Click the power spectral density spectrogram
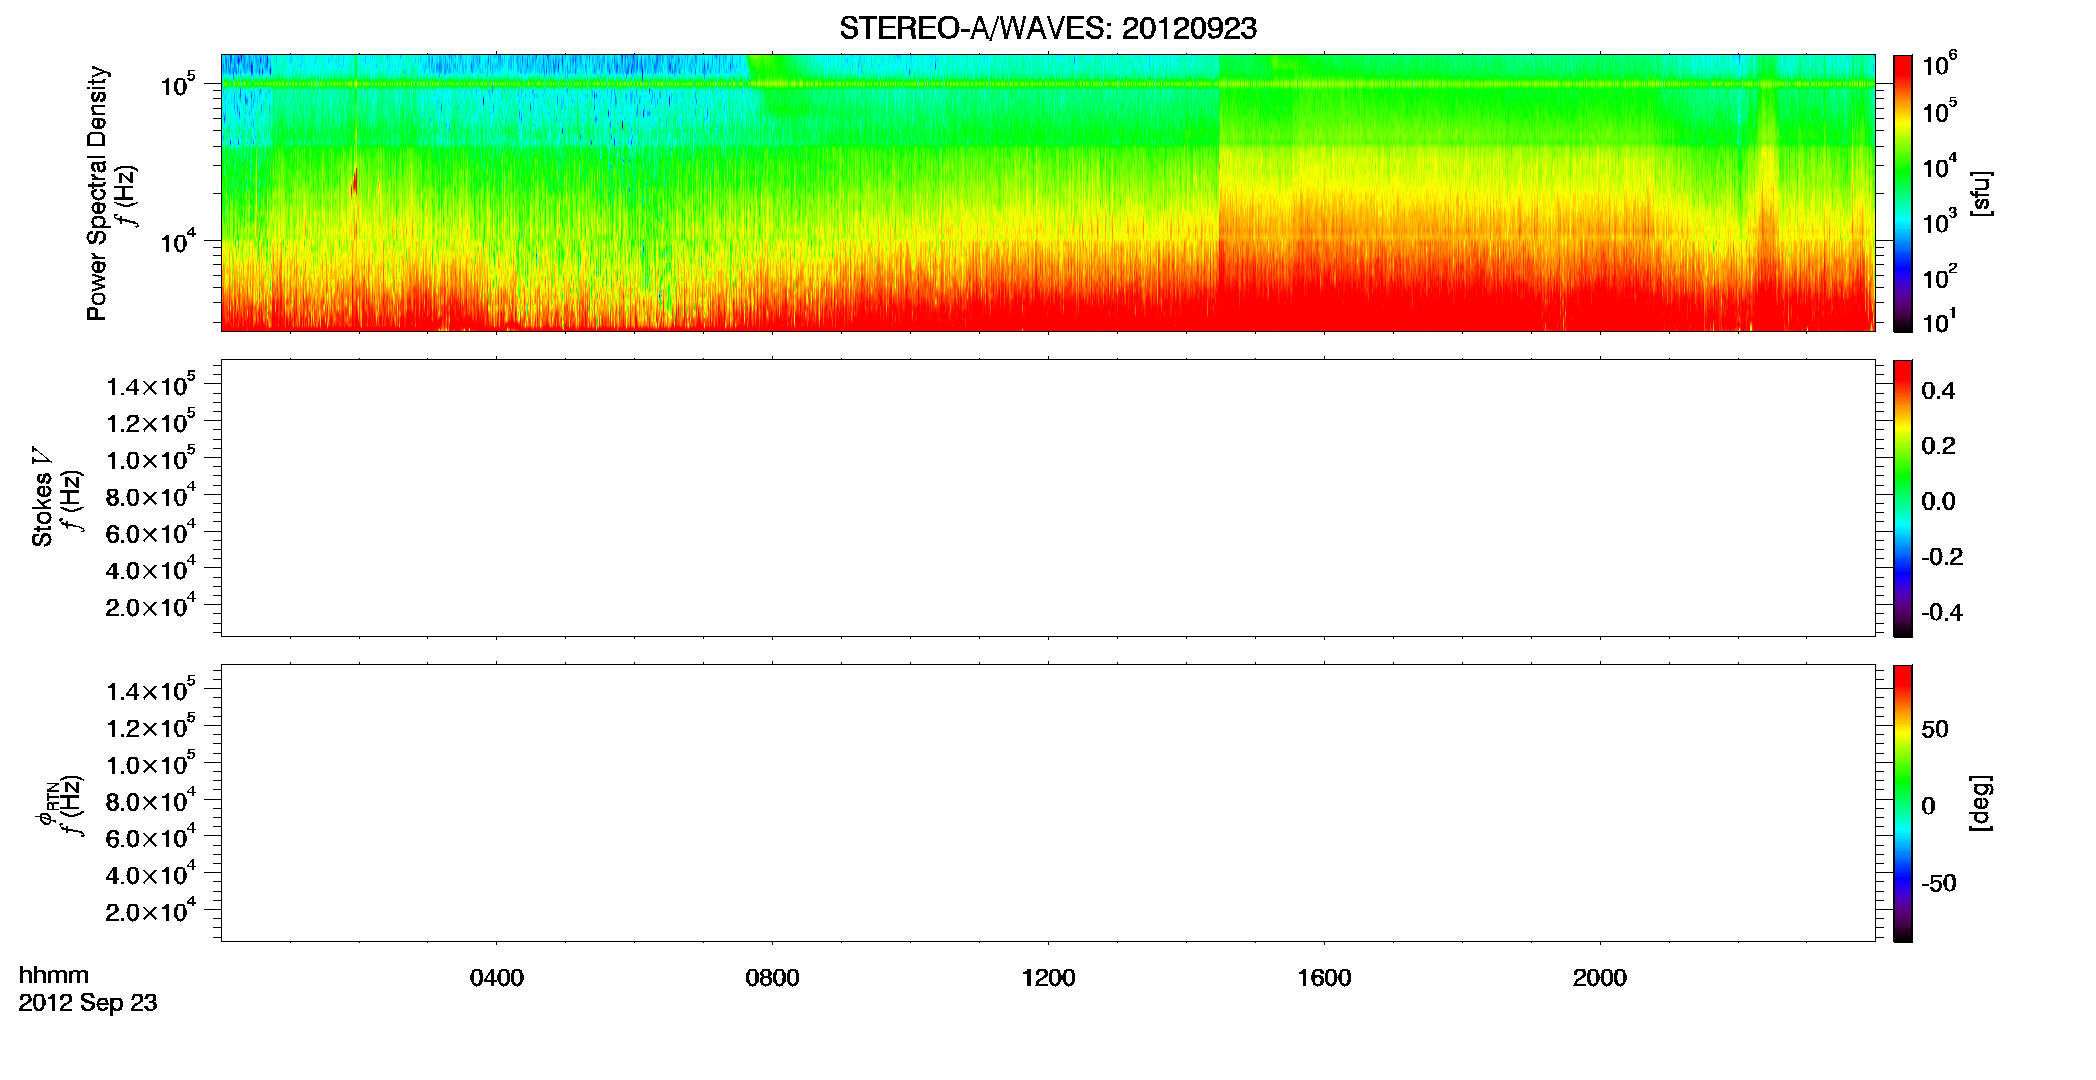Image resolution: width=2096 pixels, height=1080 pixels. [1048, 193]
